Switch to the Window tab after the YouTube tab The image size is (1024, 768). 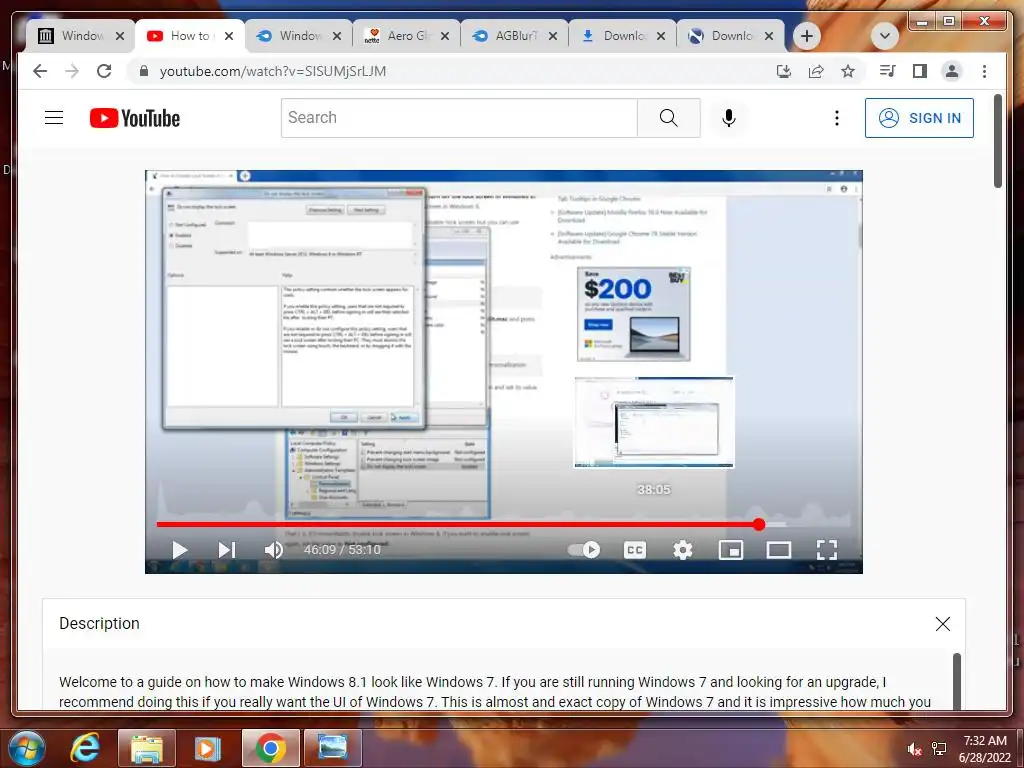298,36
